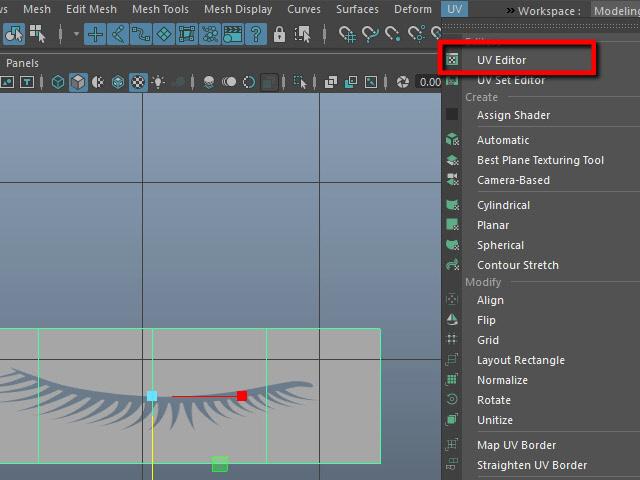
Task: Click the Cylindrical mapping icon
Action: (x=453, y=205)
